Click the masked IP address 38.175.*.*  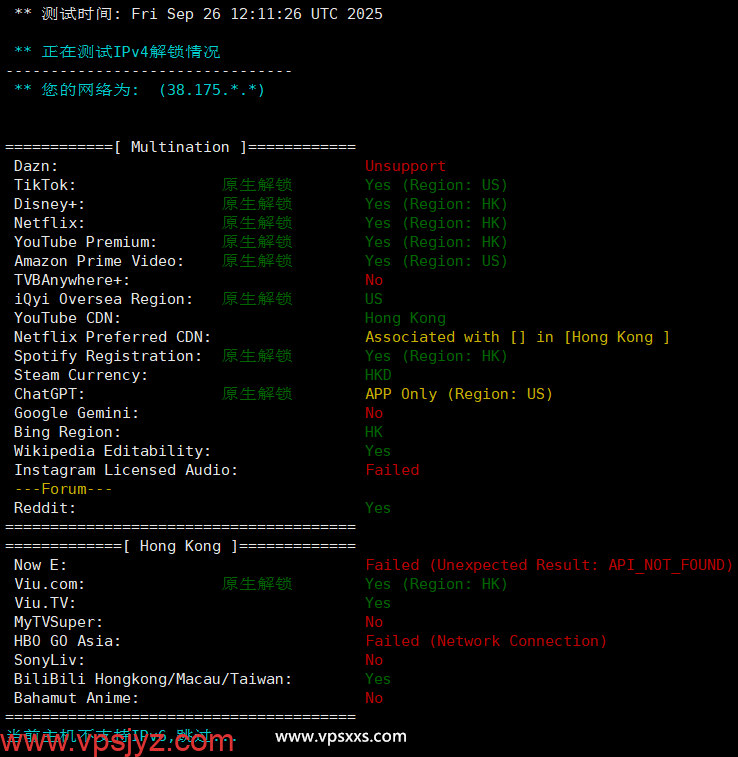211,90
